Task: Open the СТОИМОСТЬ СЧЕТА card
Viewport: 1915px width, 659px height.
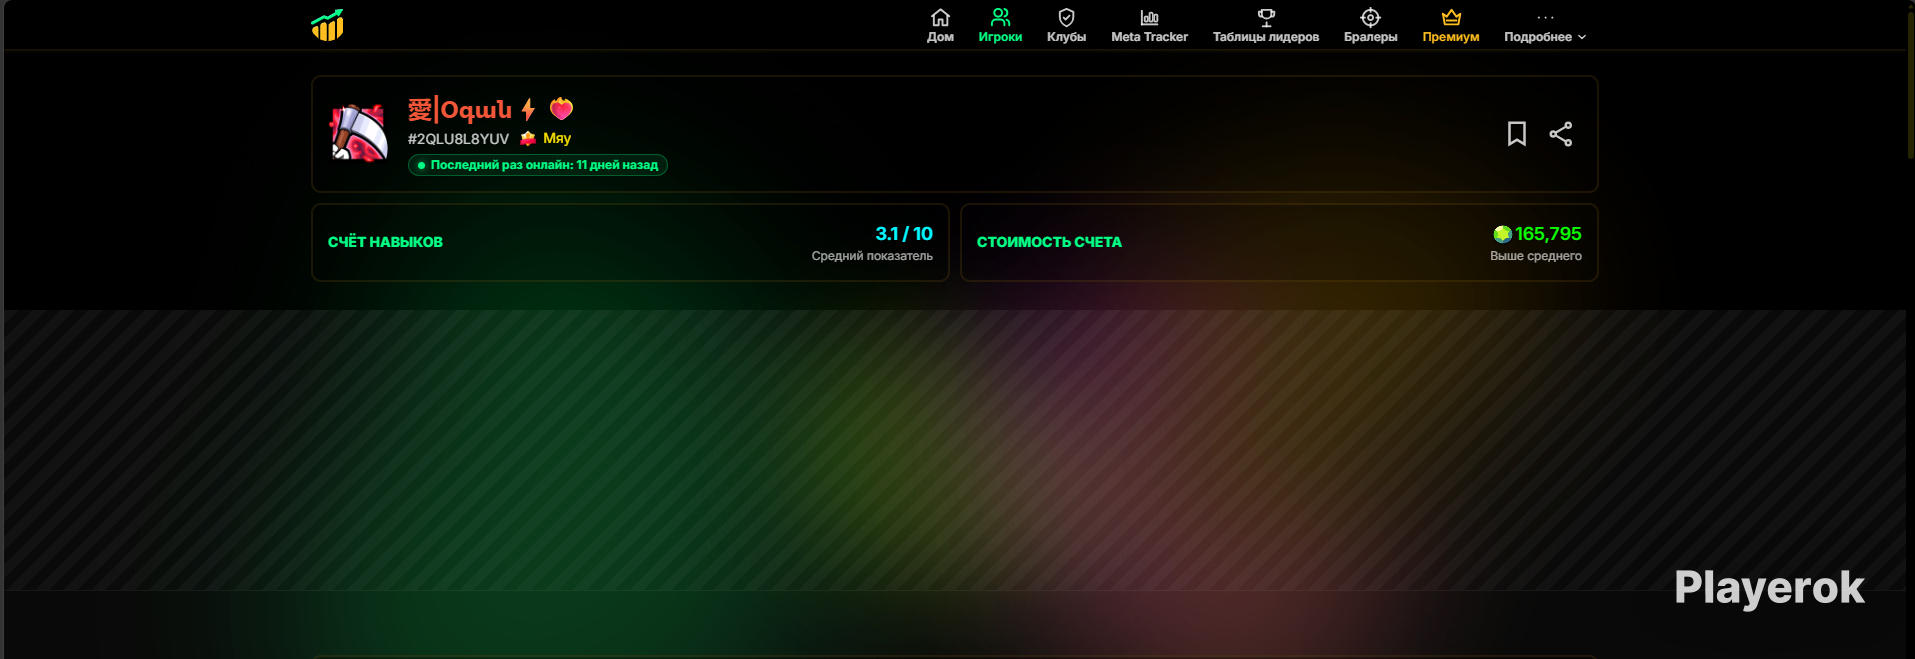Action: pyautogui.click(x=1279, y=243)
